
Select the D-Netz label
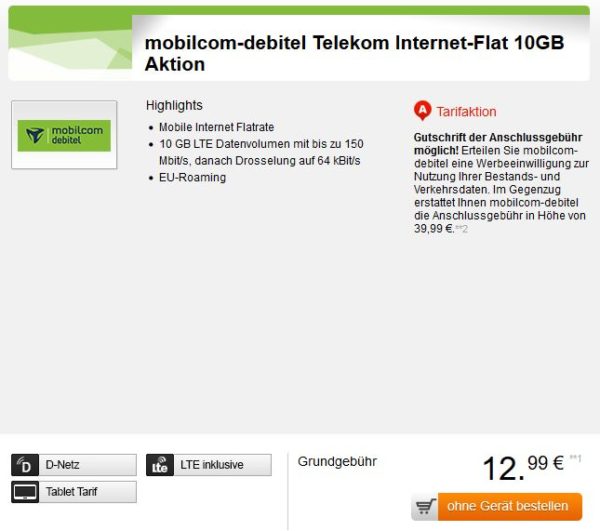(64, 465)
